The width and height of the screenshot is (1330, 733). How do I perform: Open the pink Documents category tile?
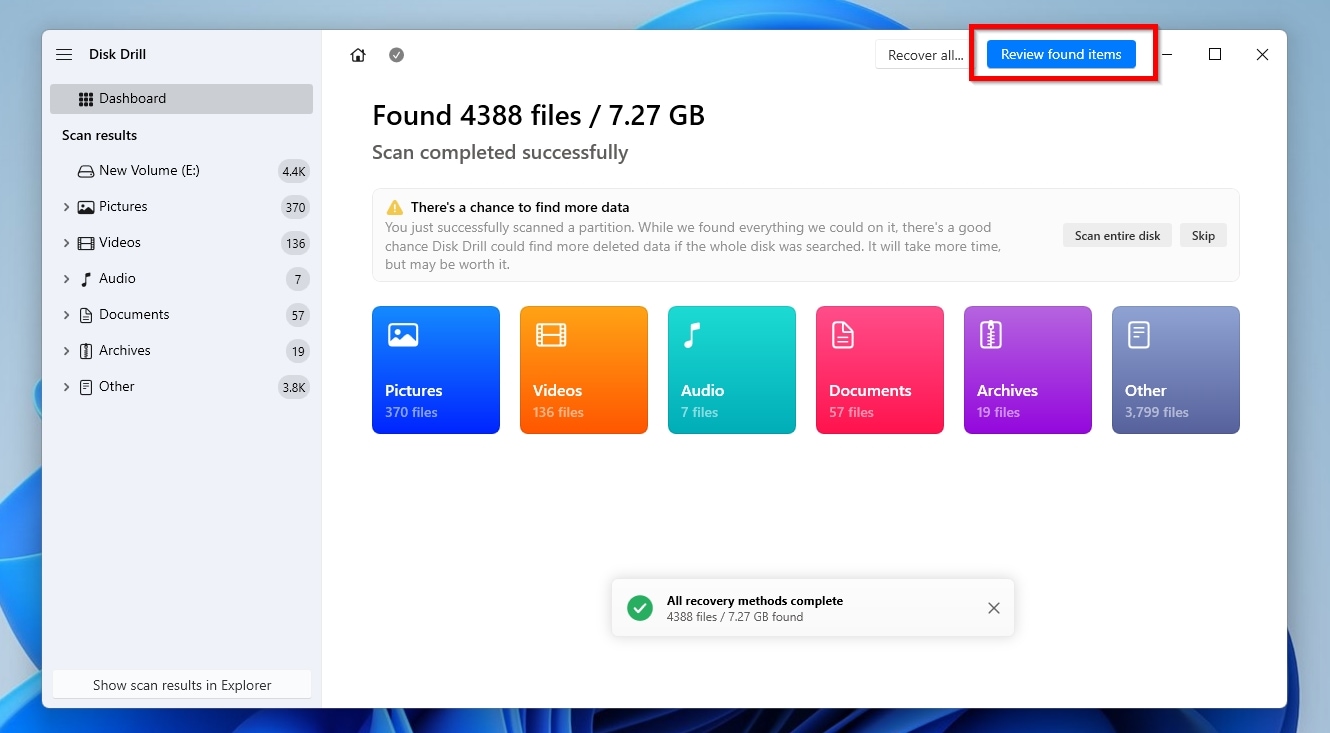(x=880, y=369)
